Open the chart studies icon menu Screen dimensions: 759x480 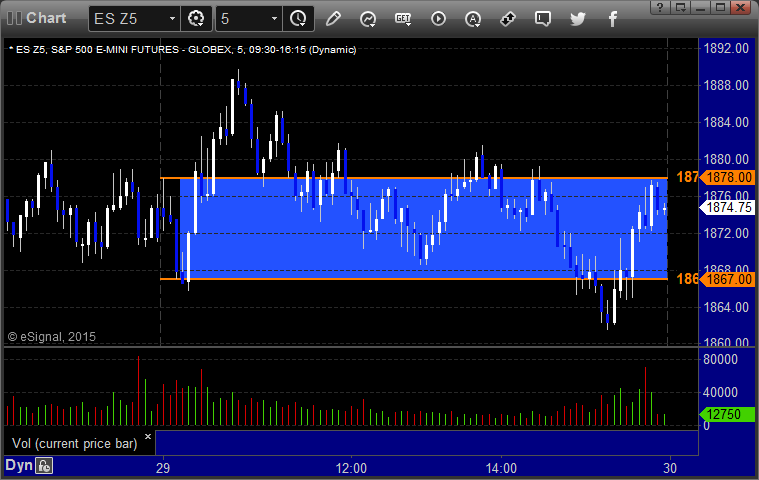pyautogui.click(x=368, y=19)
